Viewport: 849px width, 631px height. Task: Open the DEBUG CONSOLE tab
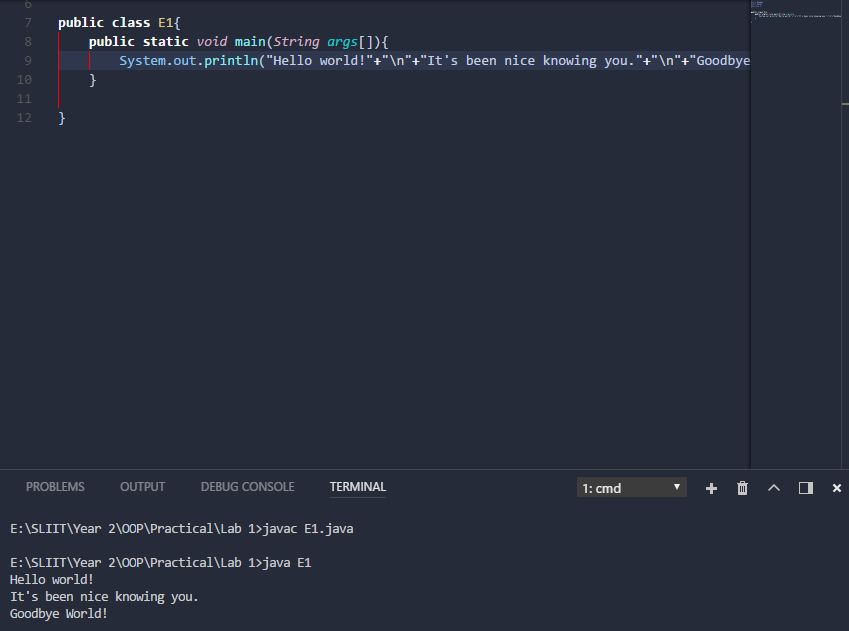[x=247, y=487]
